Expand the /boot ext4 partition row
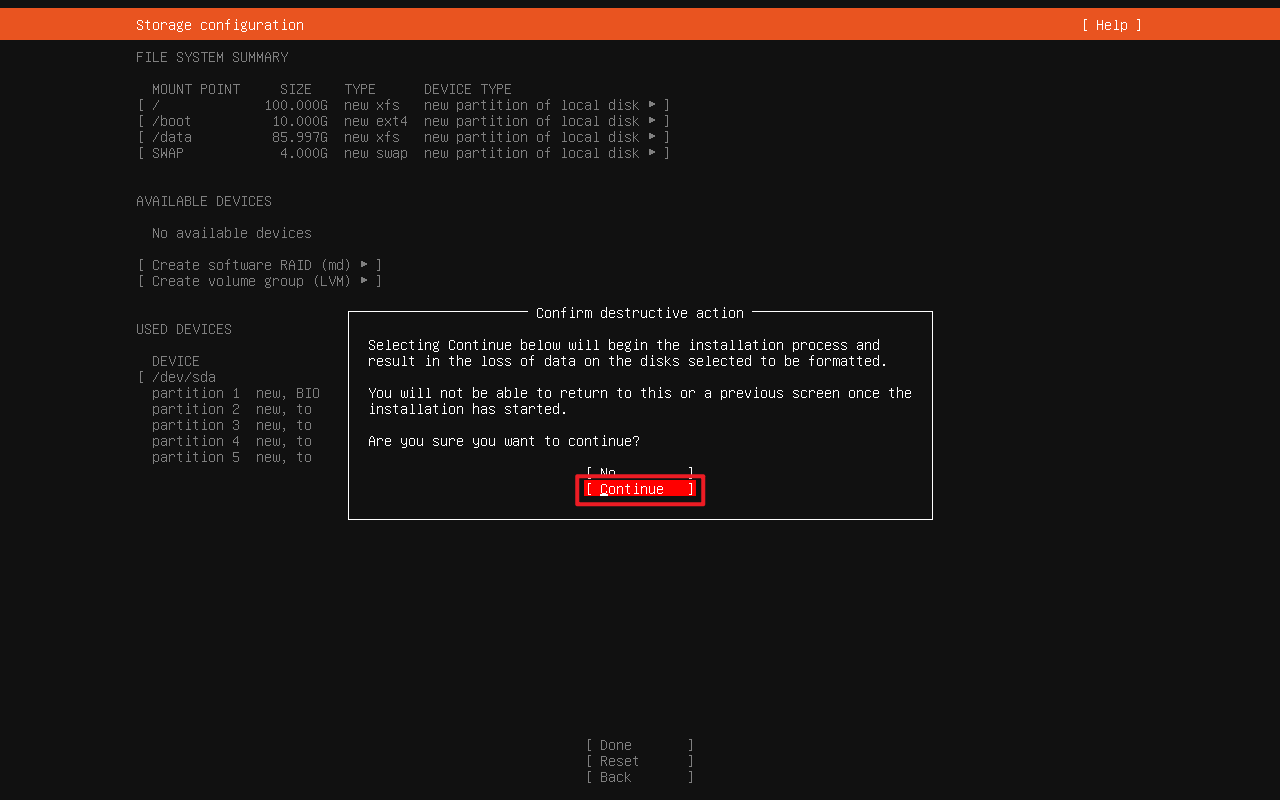The height and width of the screenshot is (800, 1280). click(x=404, y=121)
